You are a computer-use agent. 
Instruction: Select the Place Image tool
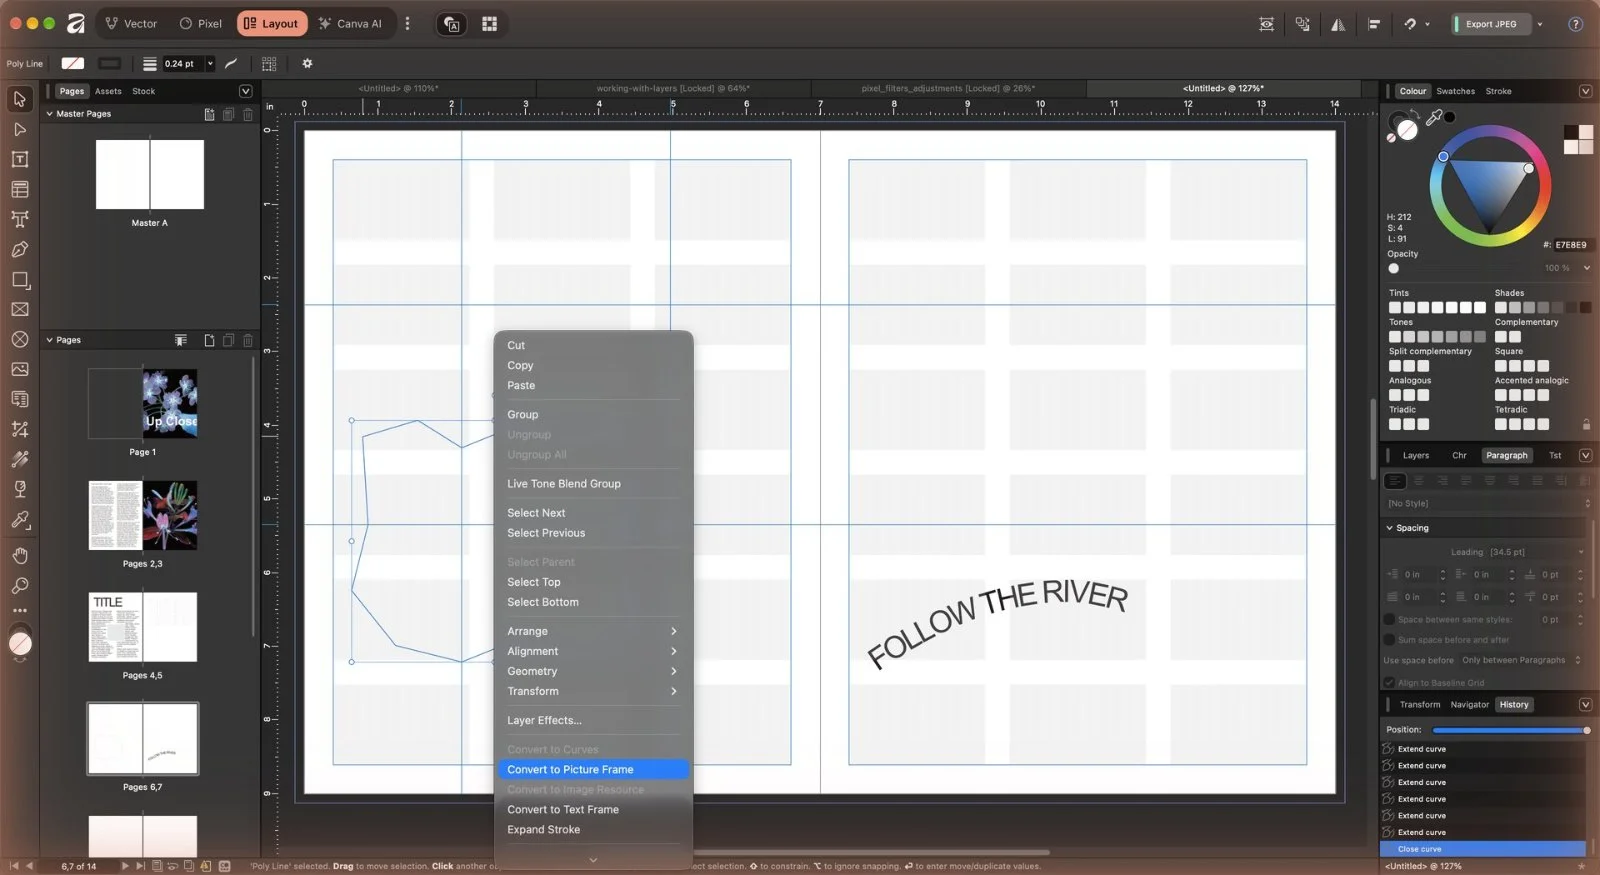coord(20,369)
